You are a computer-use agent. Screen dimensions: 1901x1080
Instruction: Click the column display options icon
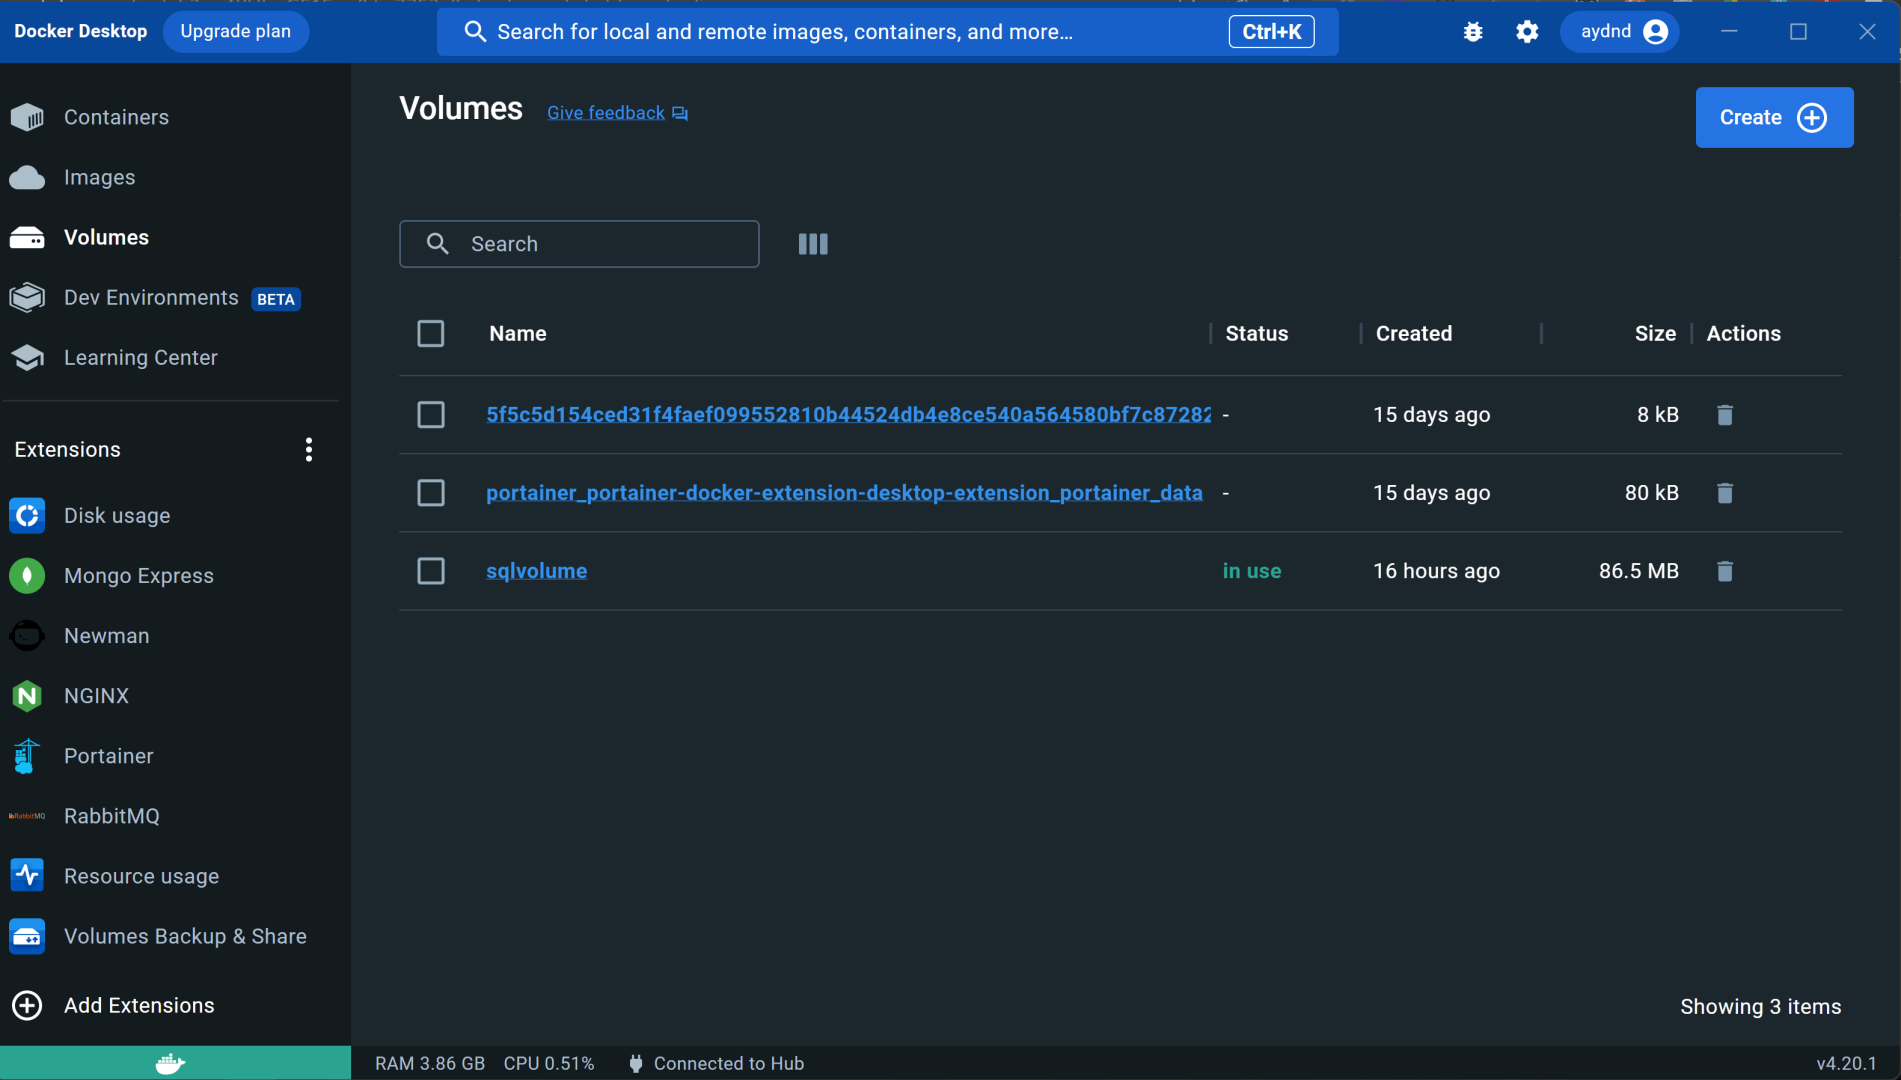coord(813,244)
